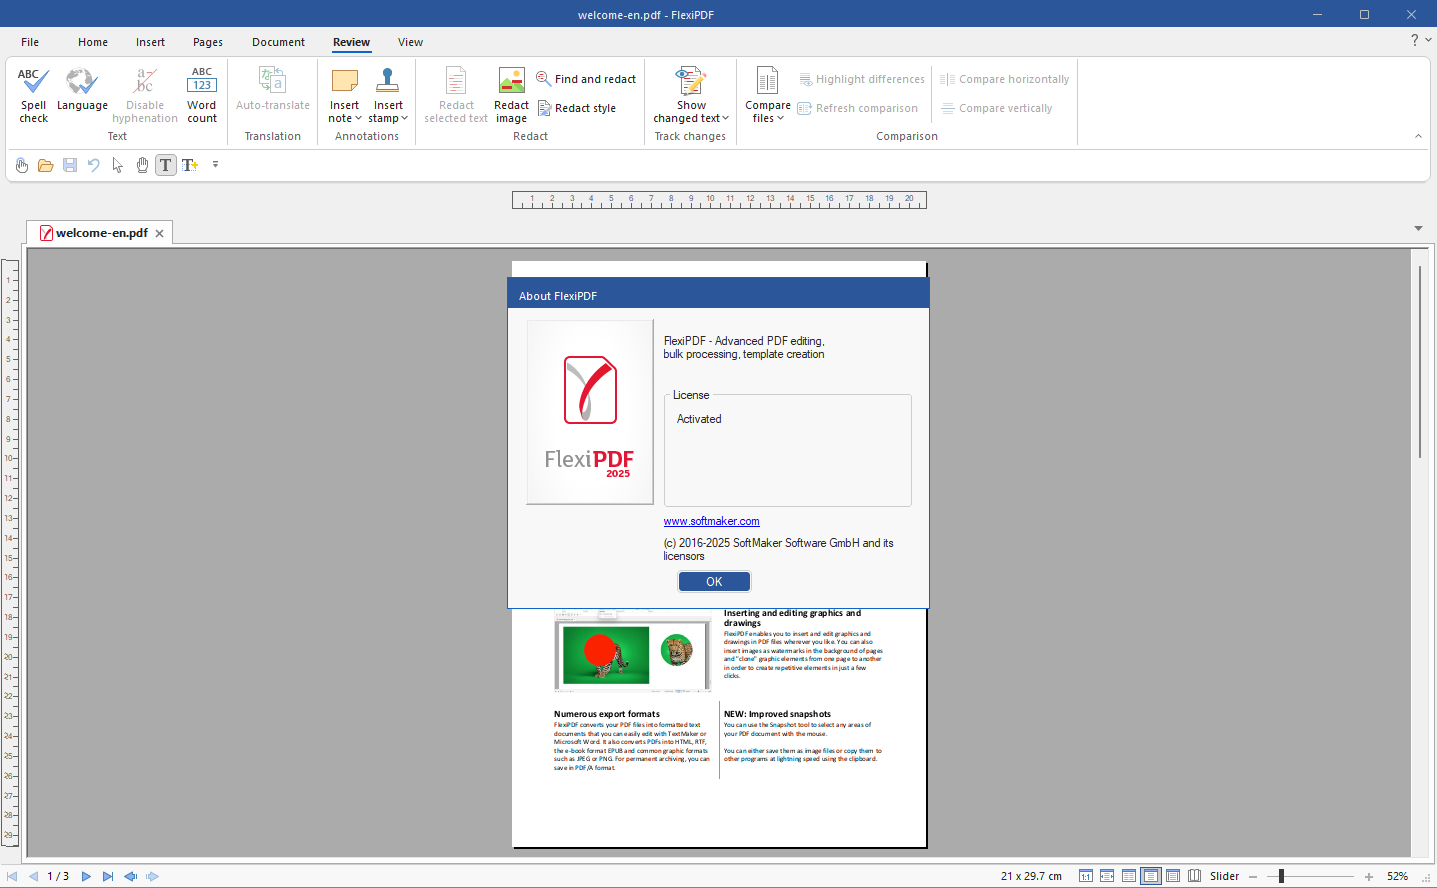Open the Redact style settings
Viewport: 1437px width, 888px height.
[577, 108]
